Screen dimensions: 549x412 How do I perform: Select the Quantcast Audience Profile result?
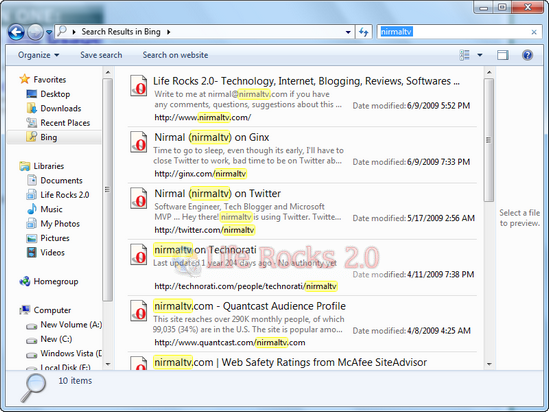pyautogui.click(x=250, y=306)
